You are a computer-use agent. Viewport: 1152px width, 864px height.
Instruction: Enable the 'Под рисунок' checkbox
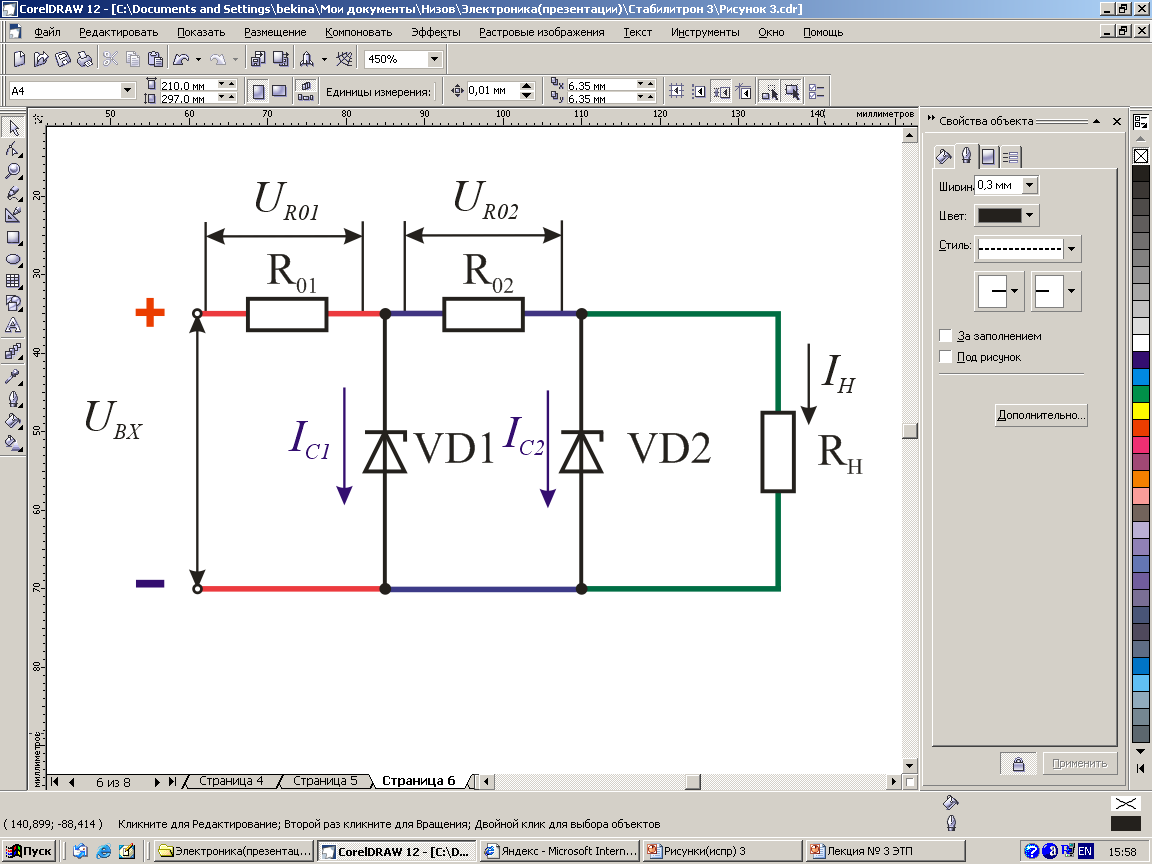coord(946,357)
